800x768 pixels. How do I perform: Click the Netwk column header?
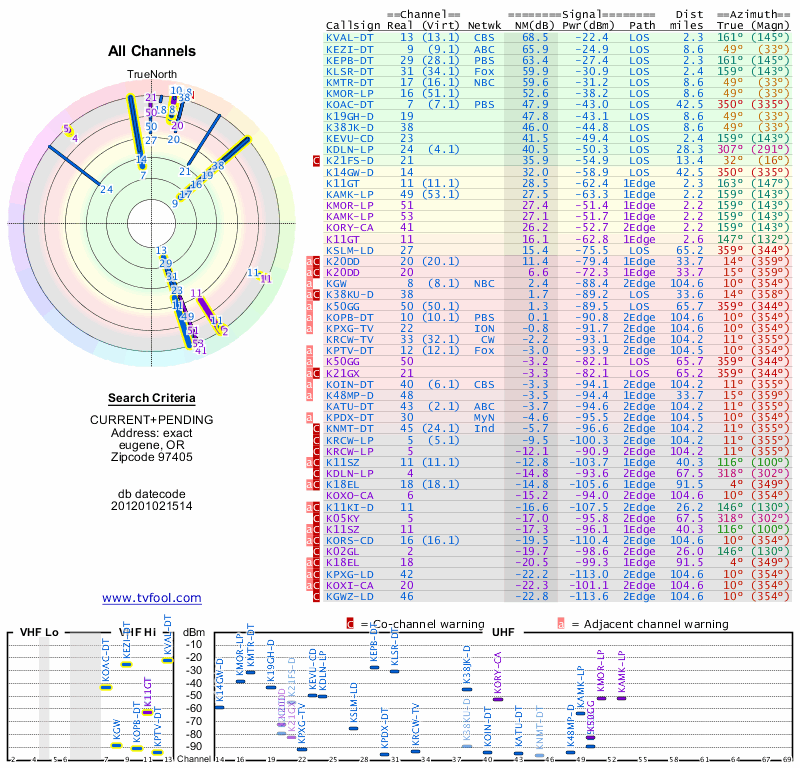pyautogui.click(x=484, y=25)
